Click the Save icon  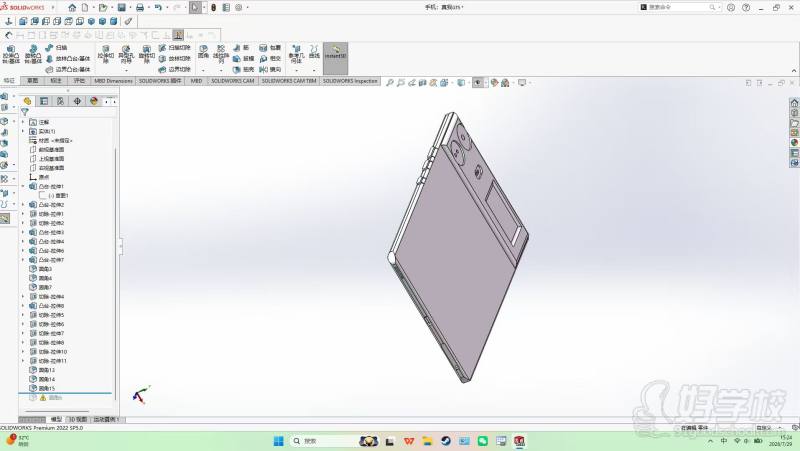click(121, 8)
